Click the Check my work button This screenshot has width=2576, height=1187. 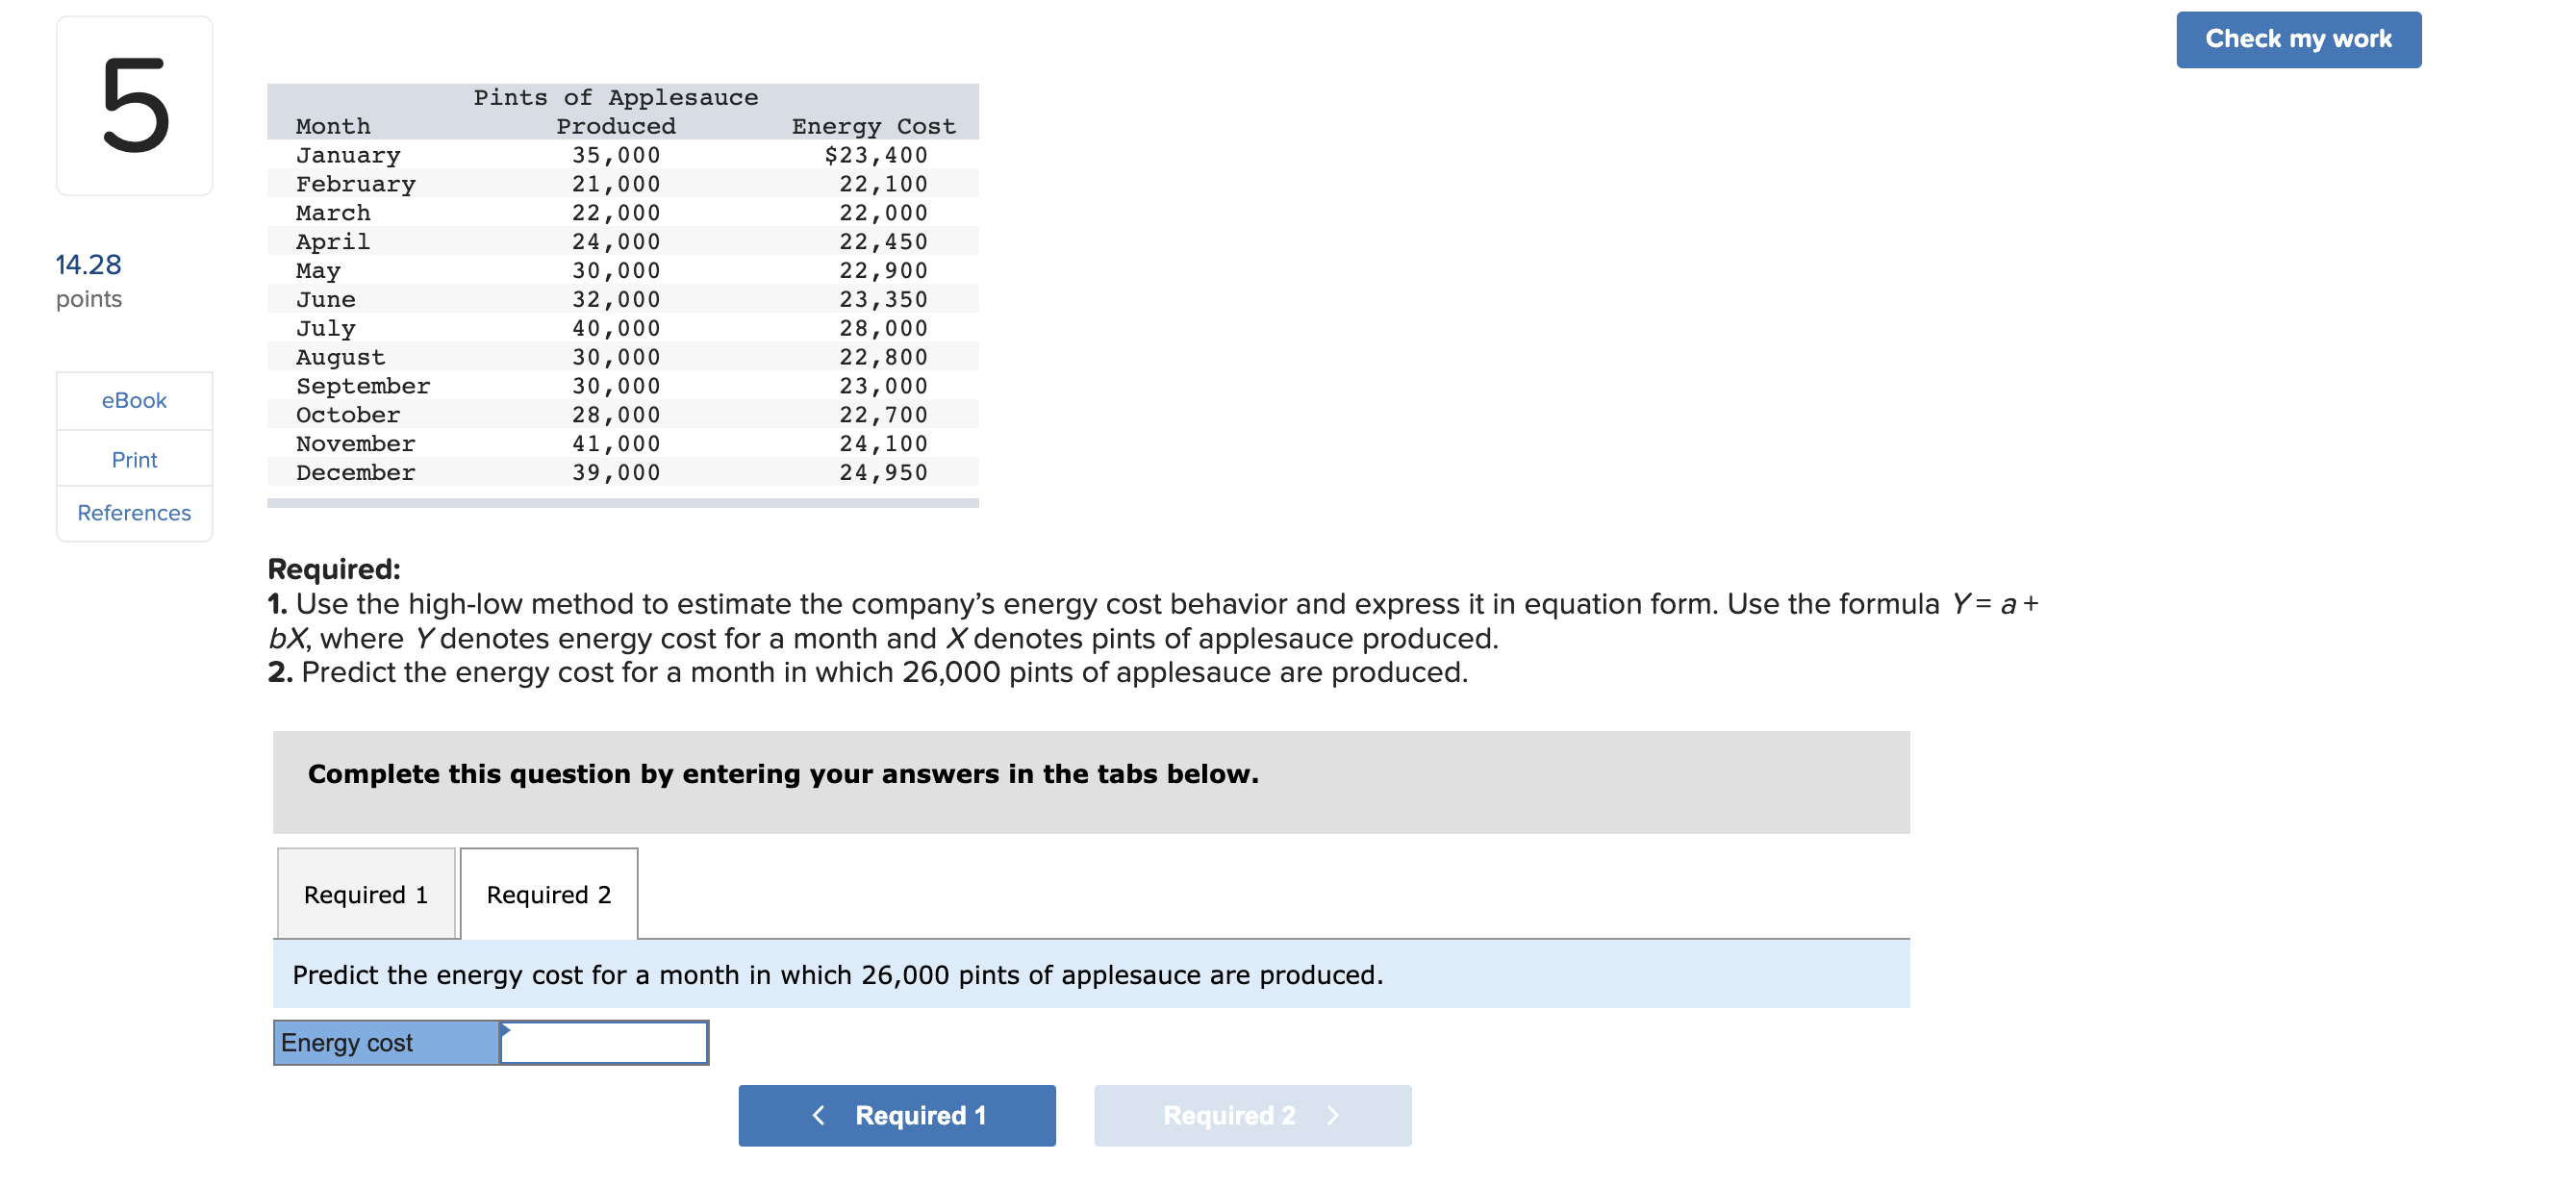pos(2297,39)
